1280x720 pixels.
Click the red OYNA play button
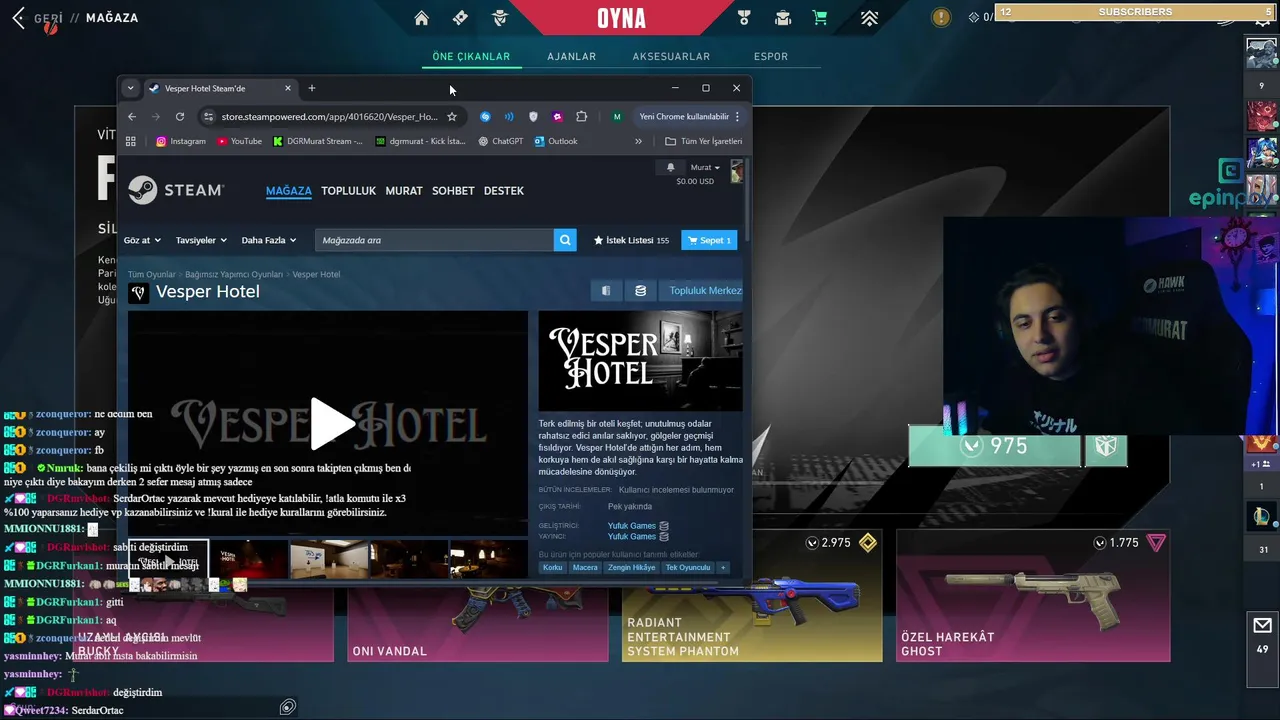(621, 18)
